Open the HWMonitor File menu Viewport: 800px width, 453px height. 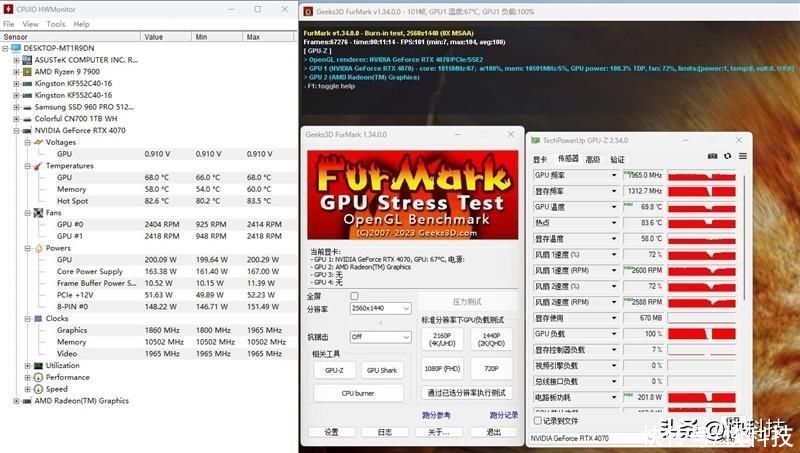9,24
